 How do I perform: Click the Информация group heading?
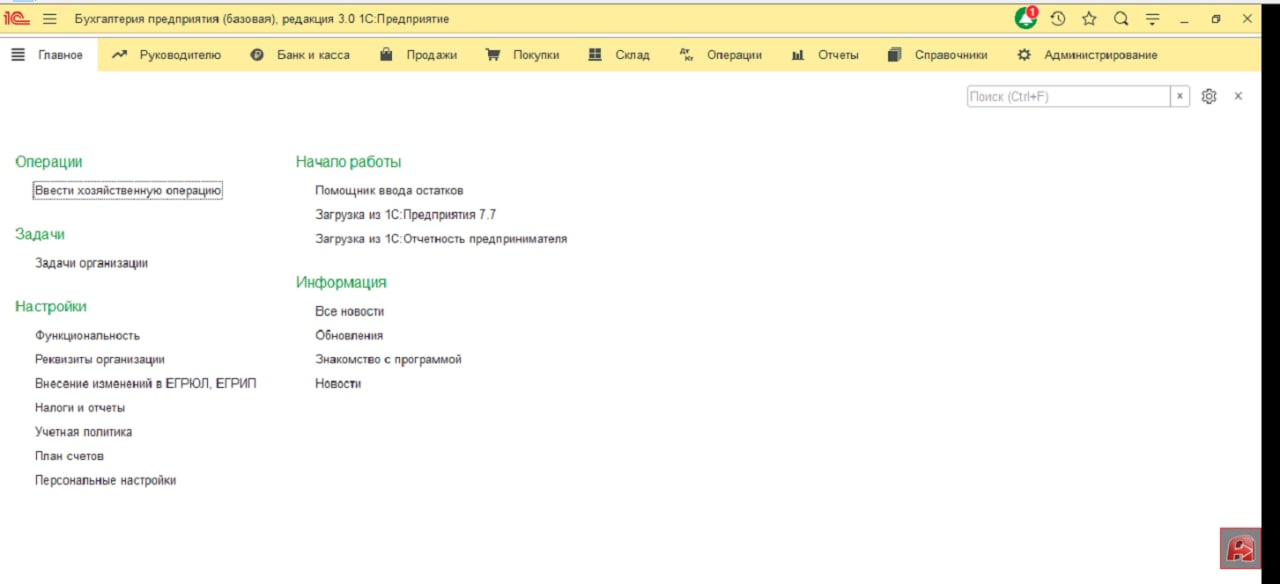341,282
